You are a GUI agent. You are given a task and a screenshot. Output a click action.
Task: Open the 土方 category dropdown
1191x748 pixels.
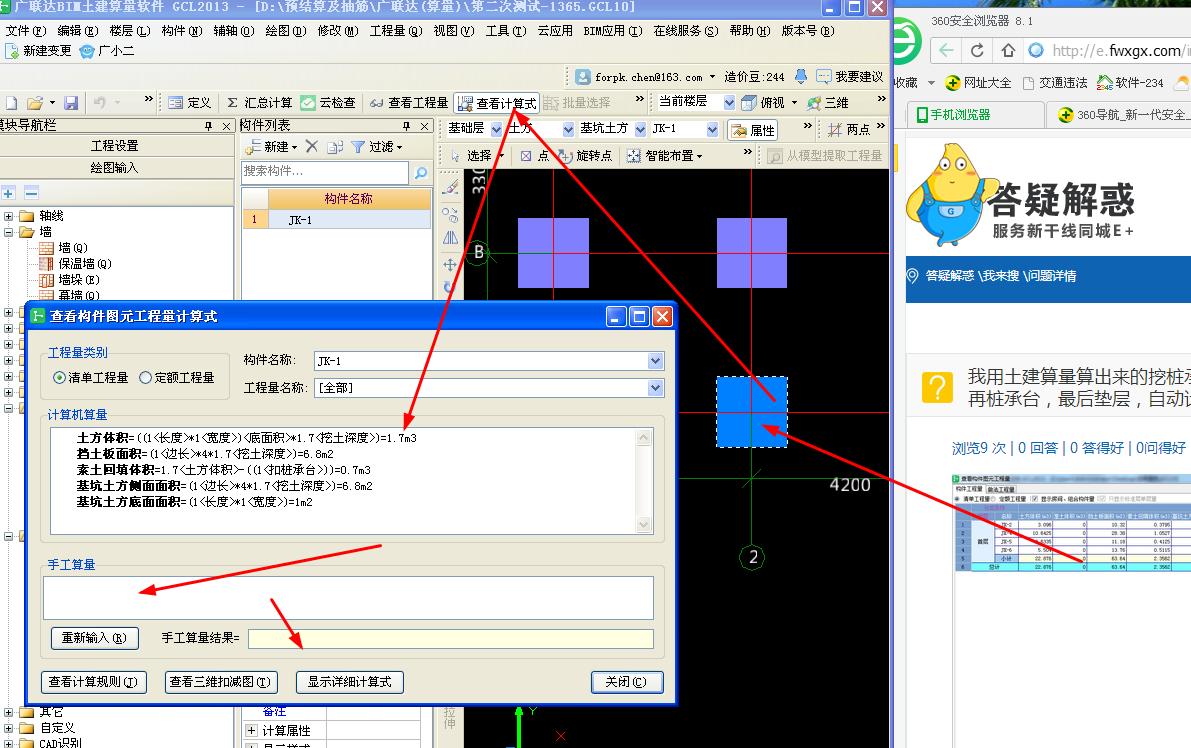point(568,130)
